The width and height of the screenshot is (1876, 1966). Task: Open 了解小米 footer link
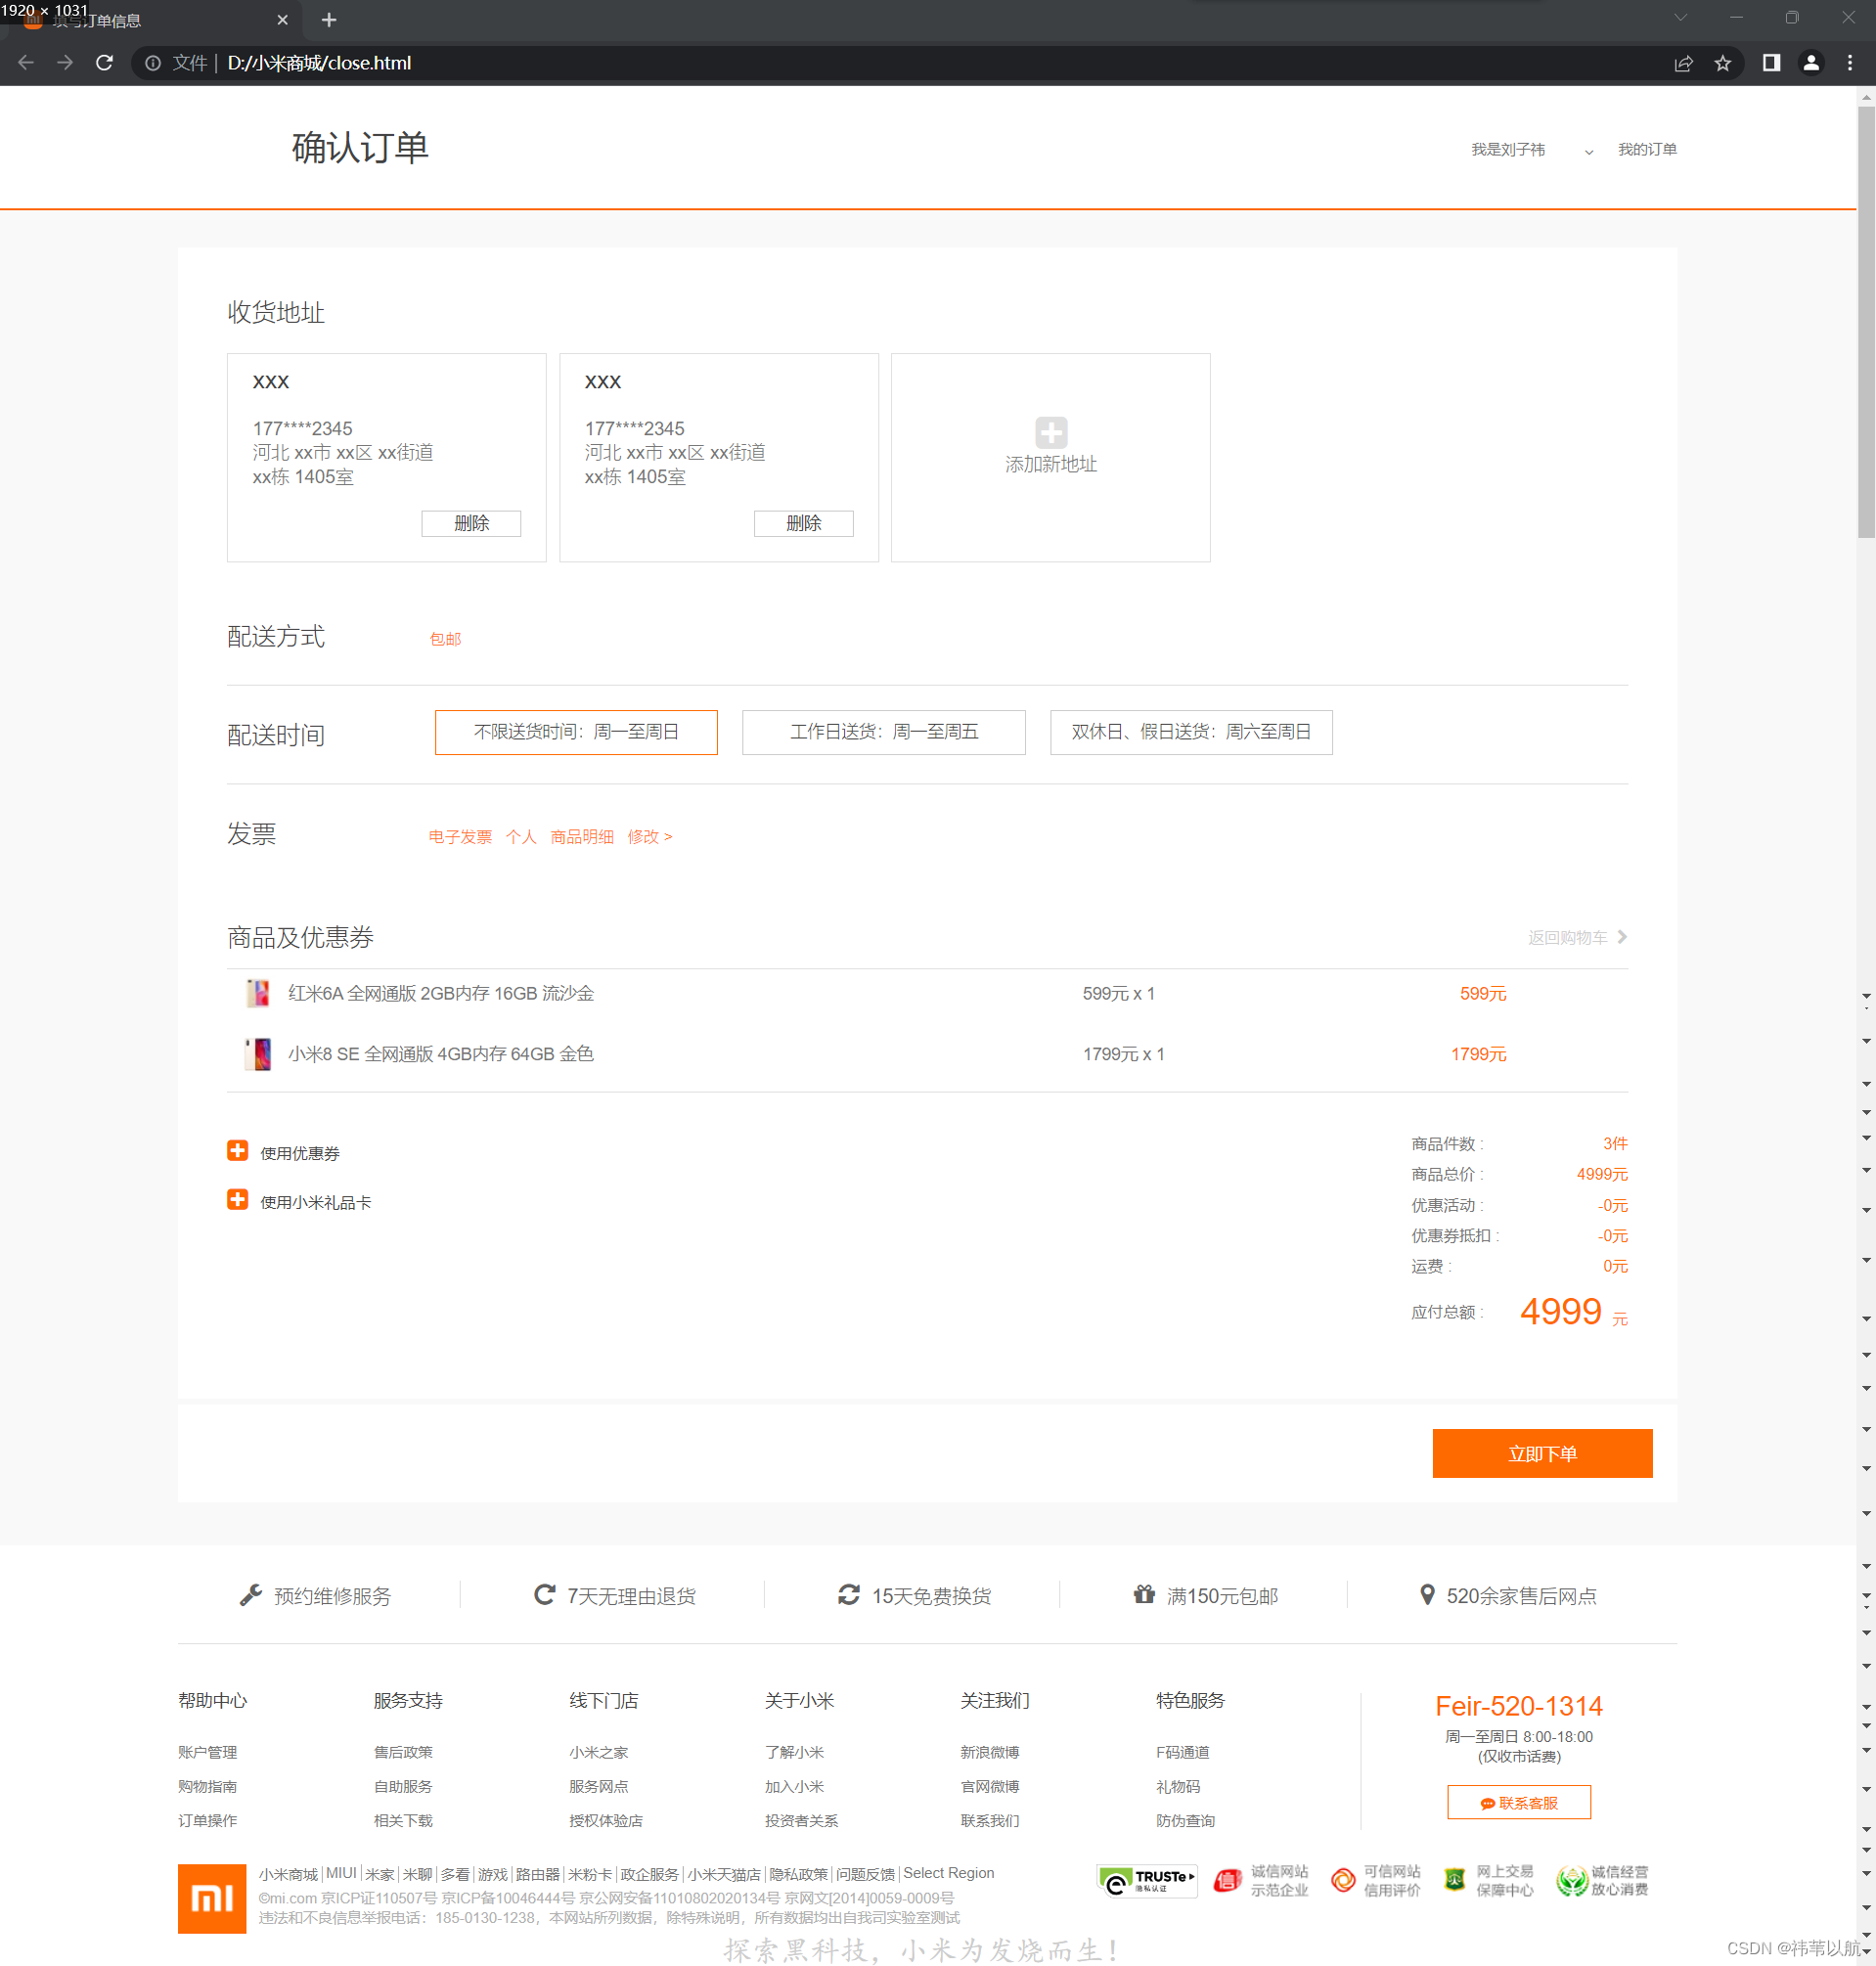pos(794,1752)
